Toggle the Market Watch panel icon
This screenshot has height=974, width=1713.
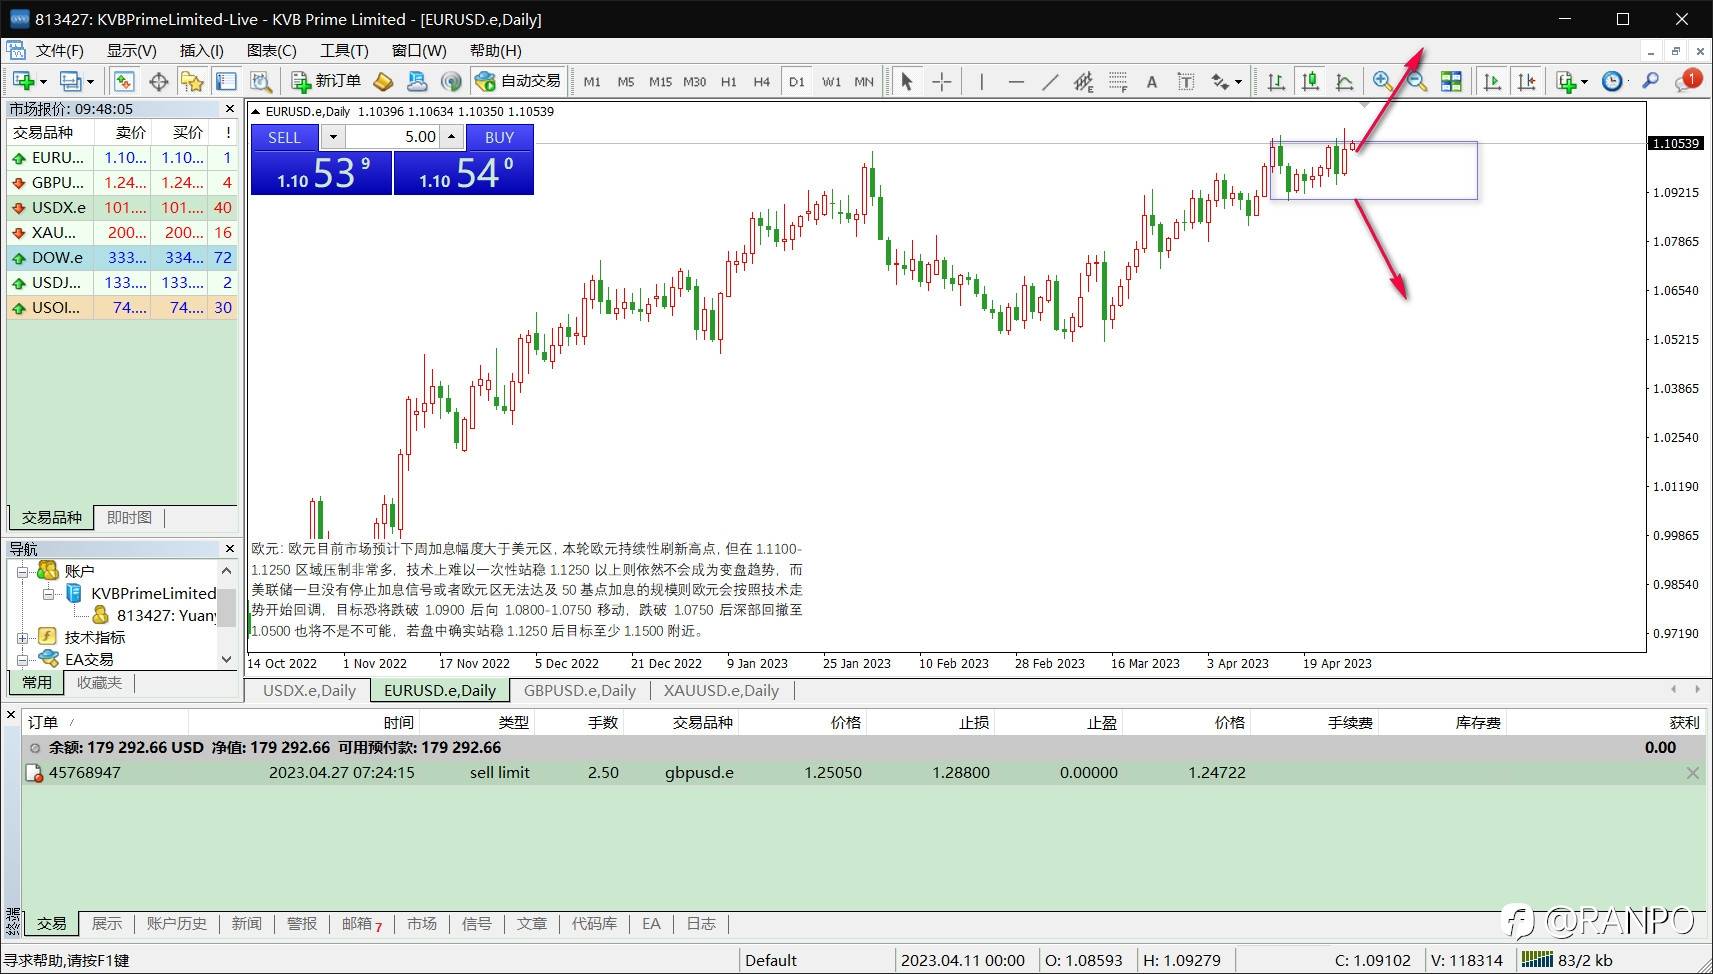(124, 81)
